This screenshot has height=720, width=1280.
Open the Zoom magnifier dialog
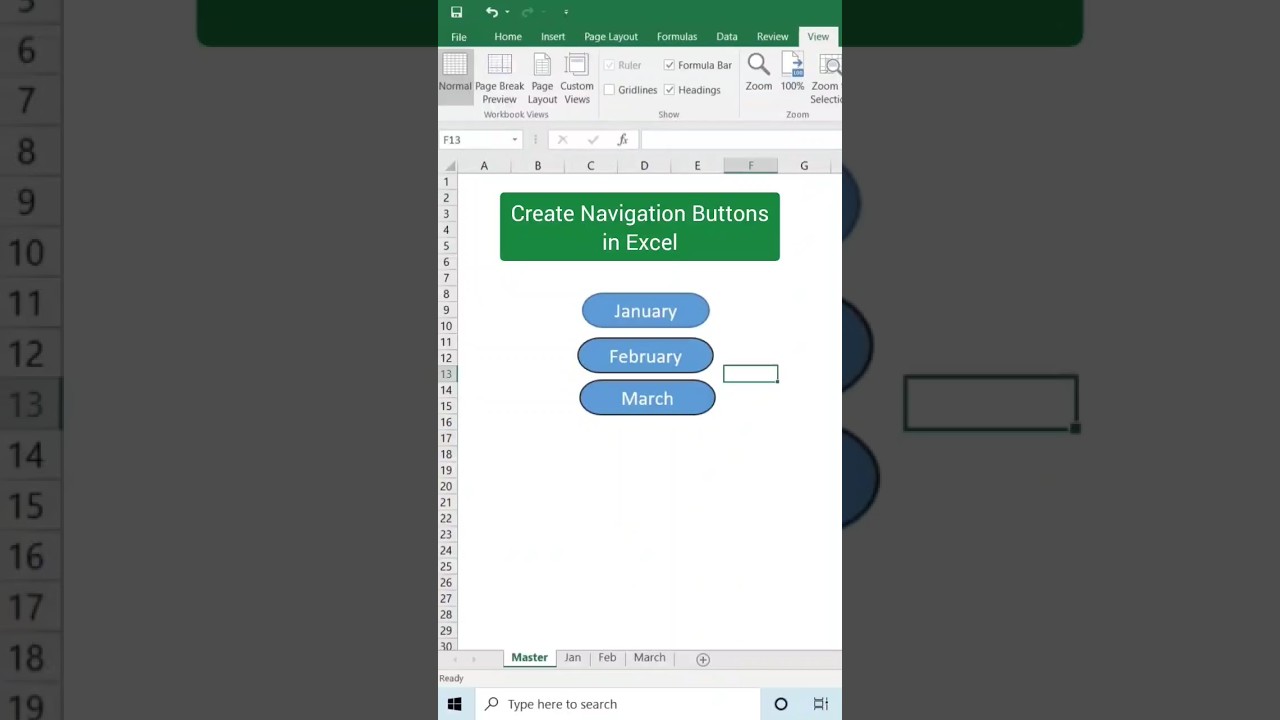tap(759, 72)
